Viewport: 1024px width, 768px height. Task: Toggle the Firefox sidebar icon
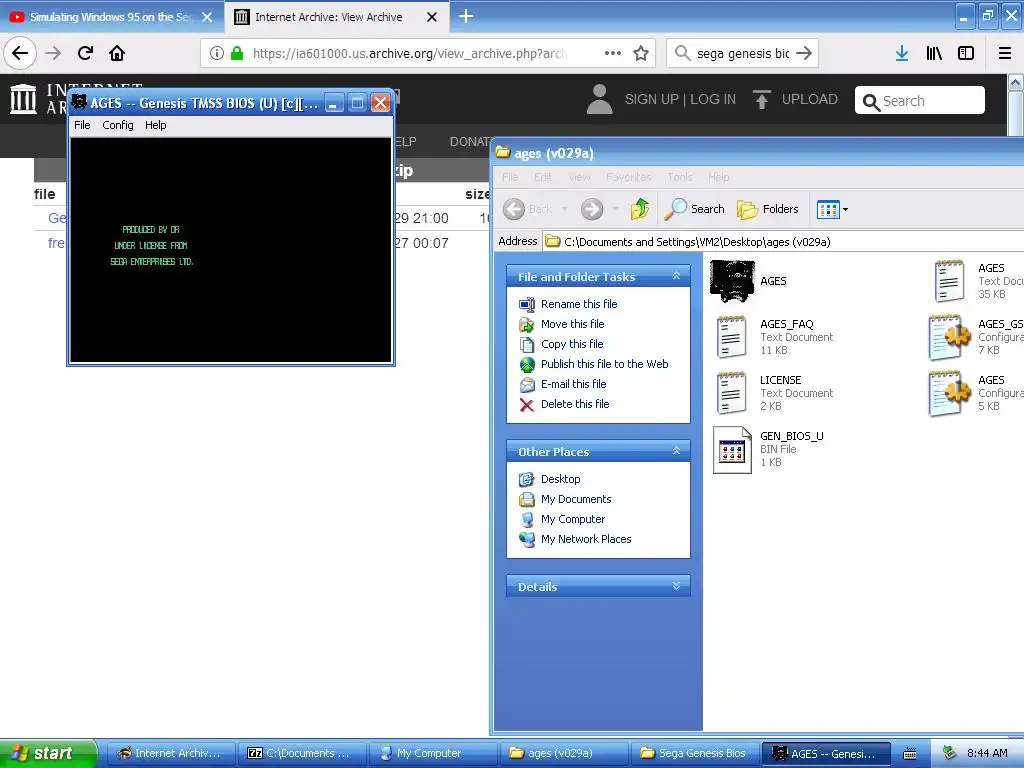coord(966,54)
